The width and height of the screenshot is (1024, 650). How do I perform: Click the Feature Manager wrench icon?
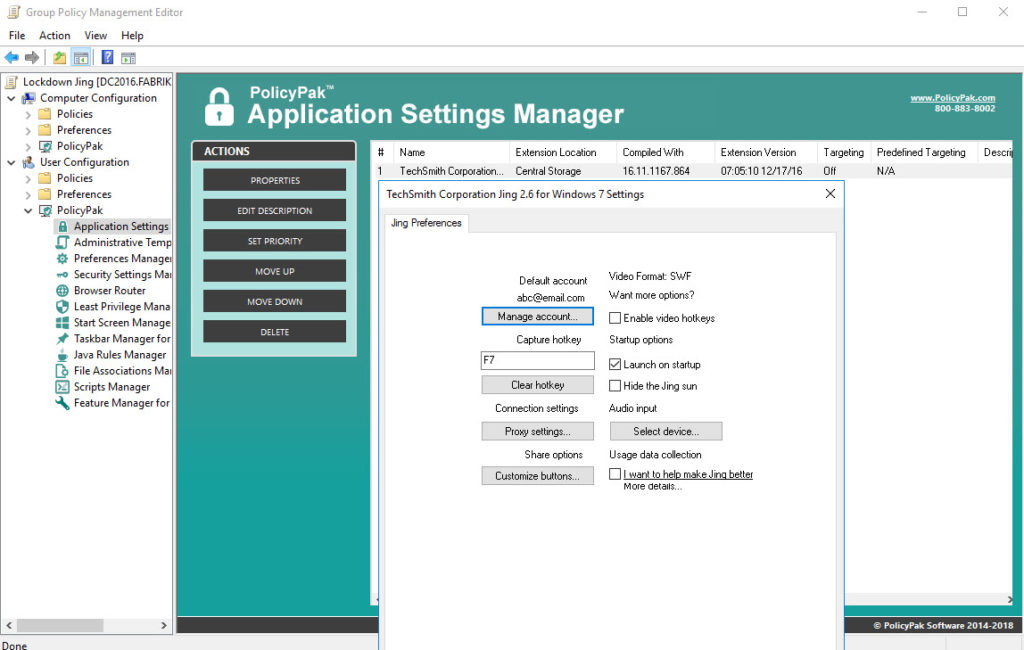tap(62, 403)
